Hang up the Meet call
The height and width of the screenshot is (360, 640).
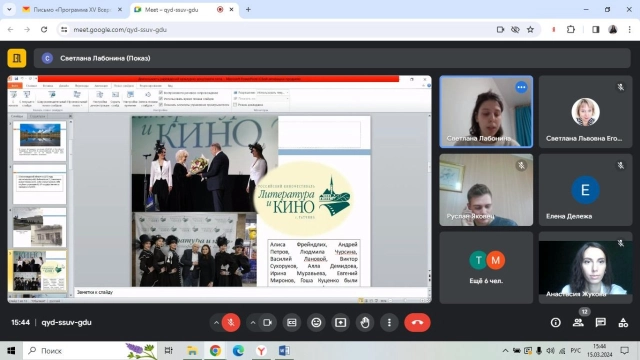click(x=417, y=322)
